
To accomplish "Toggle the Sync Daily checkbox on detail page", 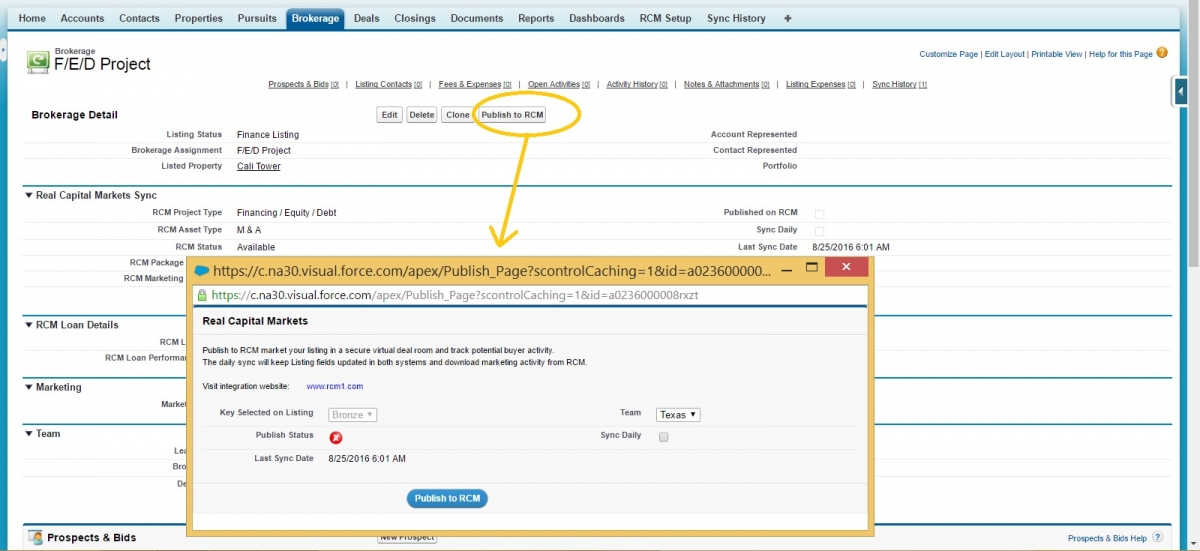I will tap(820, 231).
